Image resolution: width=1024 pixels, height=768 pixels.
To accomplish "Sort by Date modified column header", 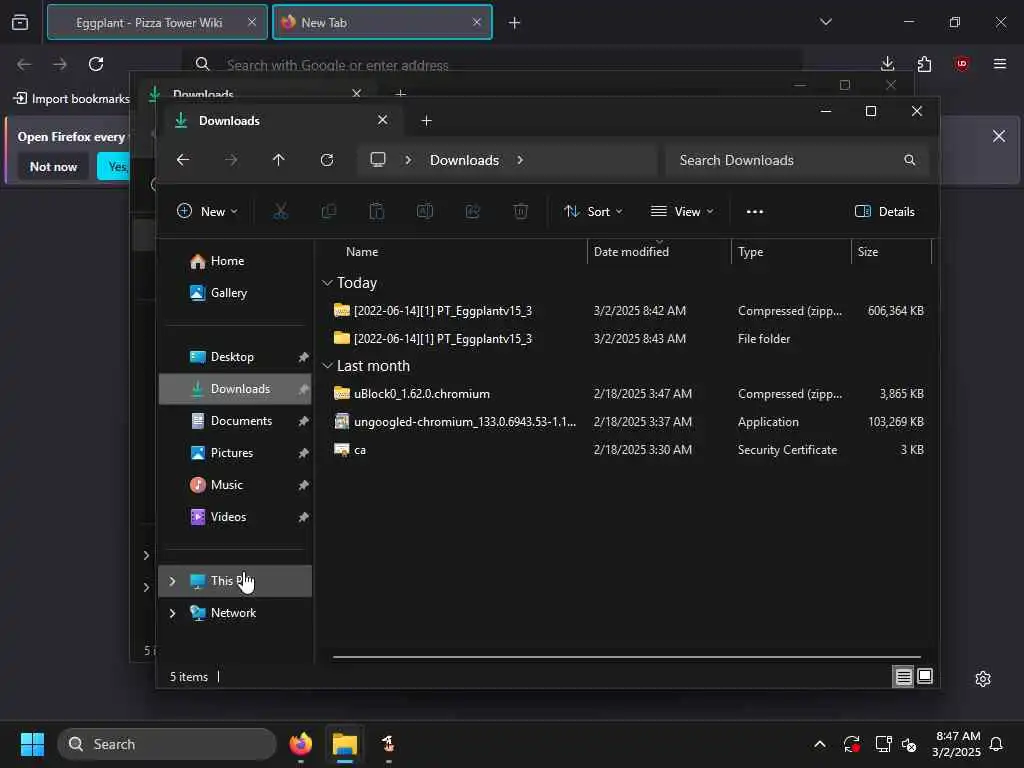I will (x=659, y=251).
